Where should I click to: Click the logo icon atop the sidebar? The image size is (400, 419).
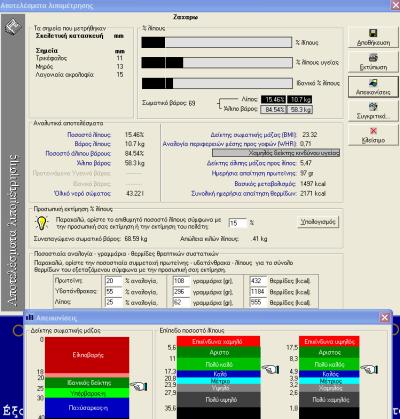tap(13, 27)
